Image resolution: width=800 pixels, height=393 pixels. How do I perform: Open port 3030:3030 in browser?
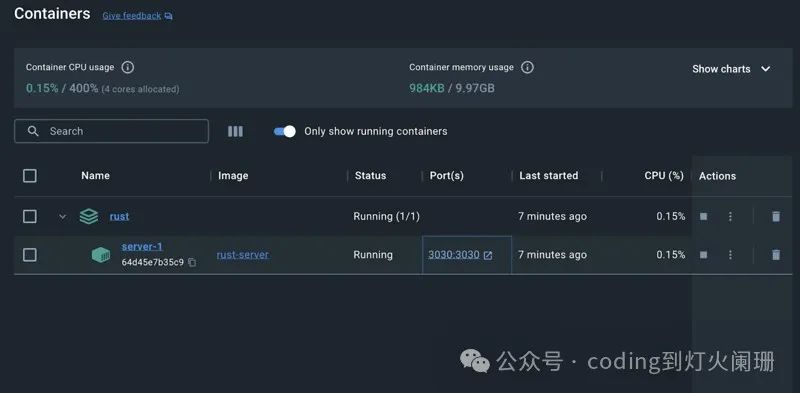[x=460, y=255]
